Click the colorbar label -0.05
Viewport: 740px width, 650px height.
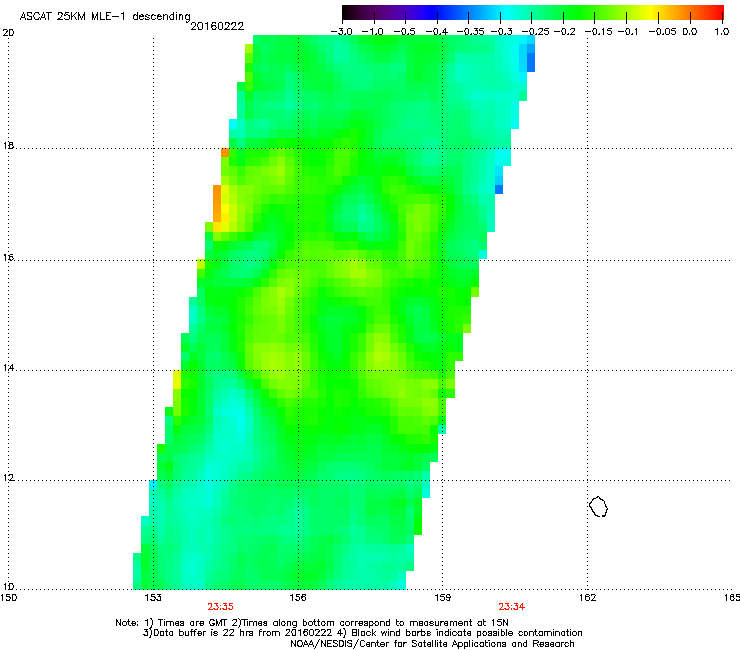click(x=662, y=32)
